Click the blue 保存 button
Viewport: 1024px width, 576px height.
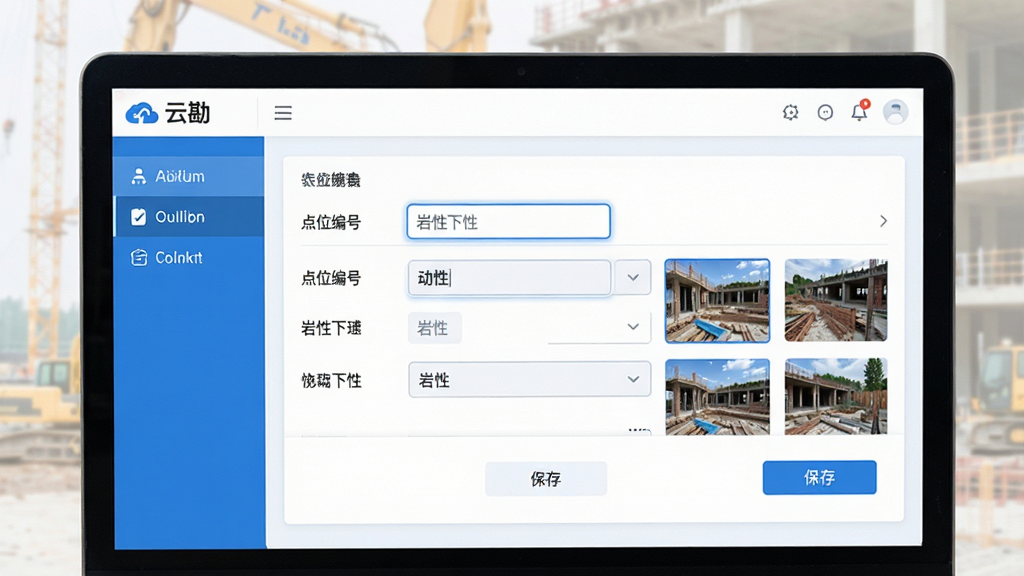pyautogui.click(x=820, y=477)
